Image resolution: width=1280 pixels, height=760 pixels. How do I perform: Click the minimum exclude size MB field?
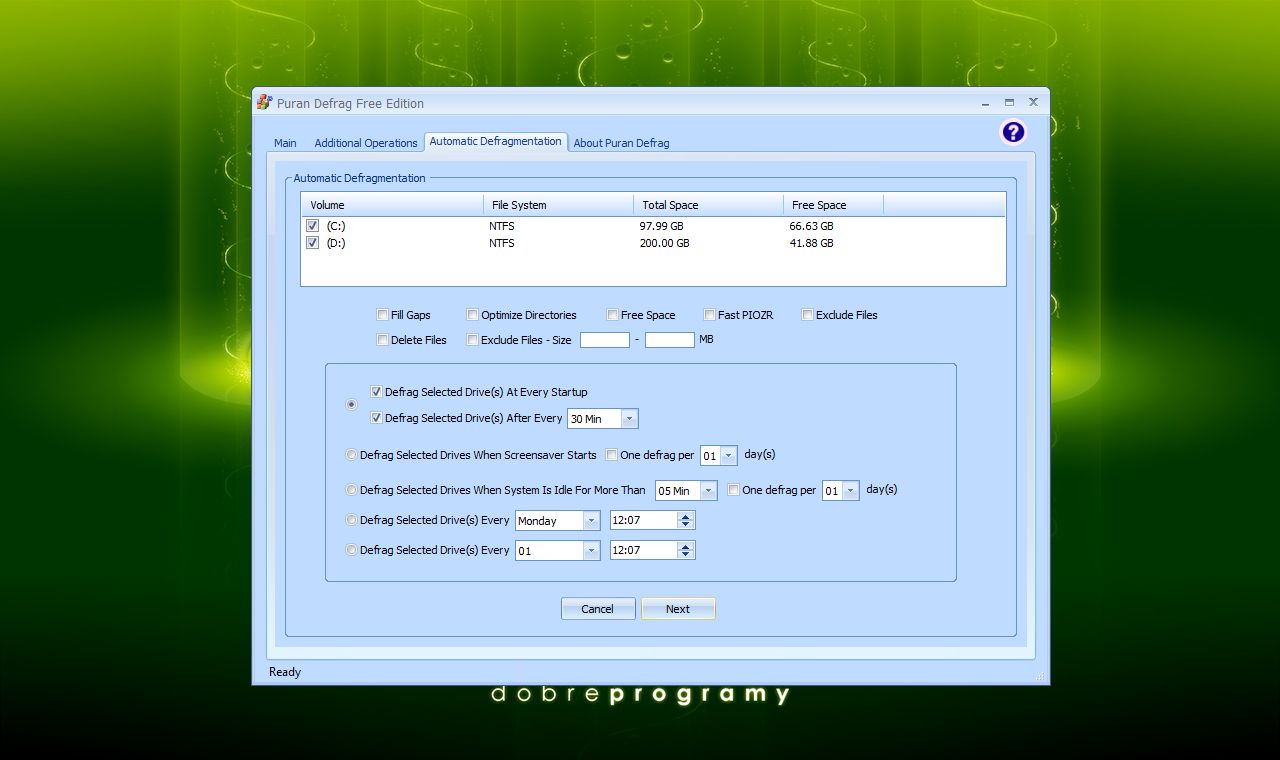(x=605, y=340)
